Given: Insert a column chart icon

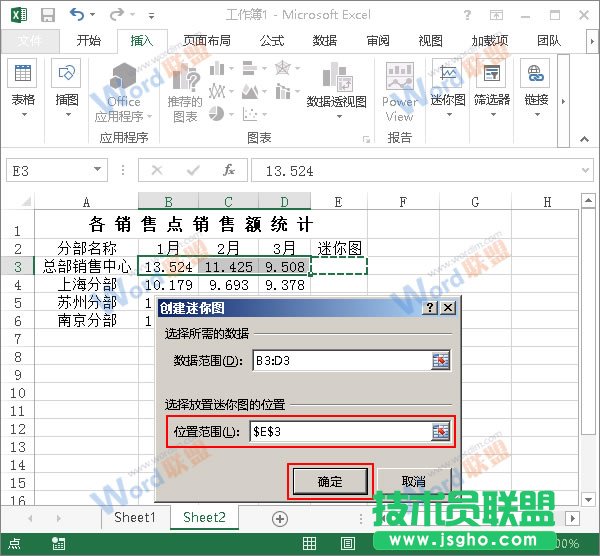Looking at the screenshot, I should [217, 68].
